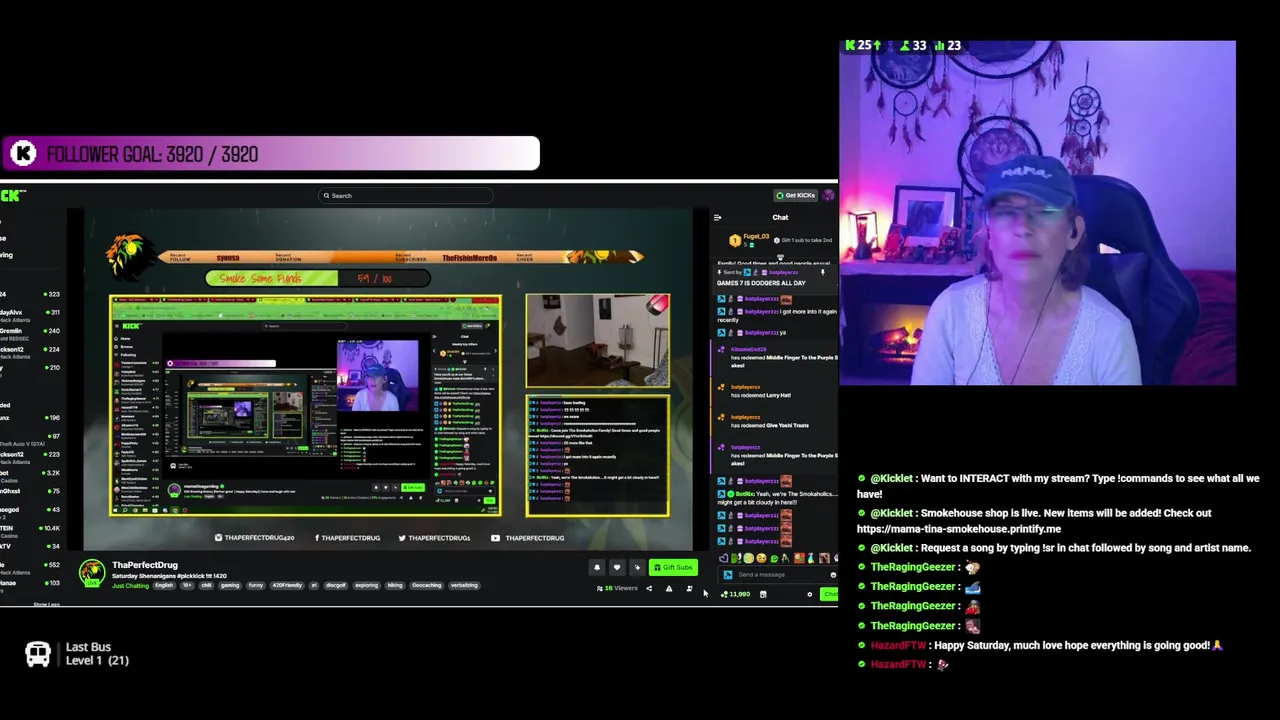Click the Chat panel title

[x=780, y=217]
